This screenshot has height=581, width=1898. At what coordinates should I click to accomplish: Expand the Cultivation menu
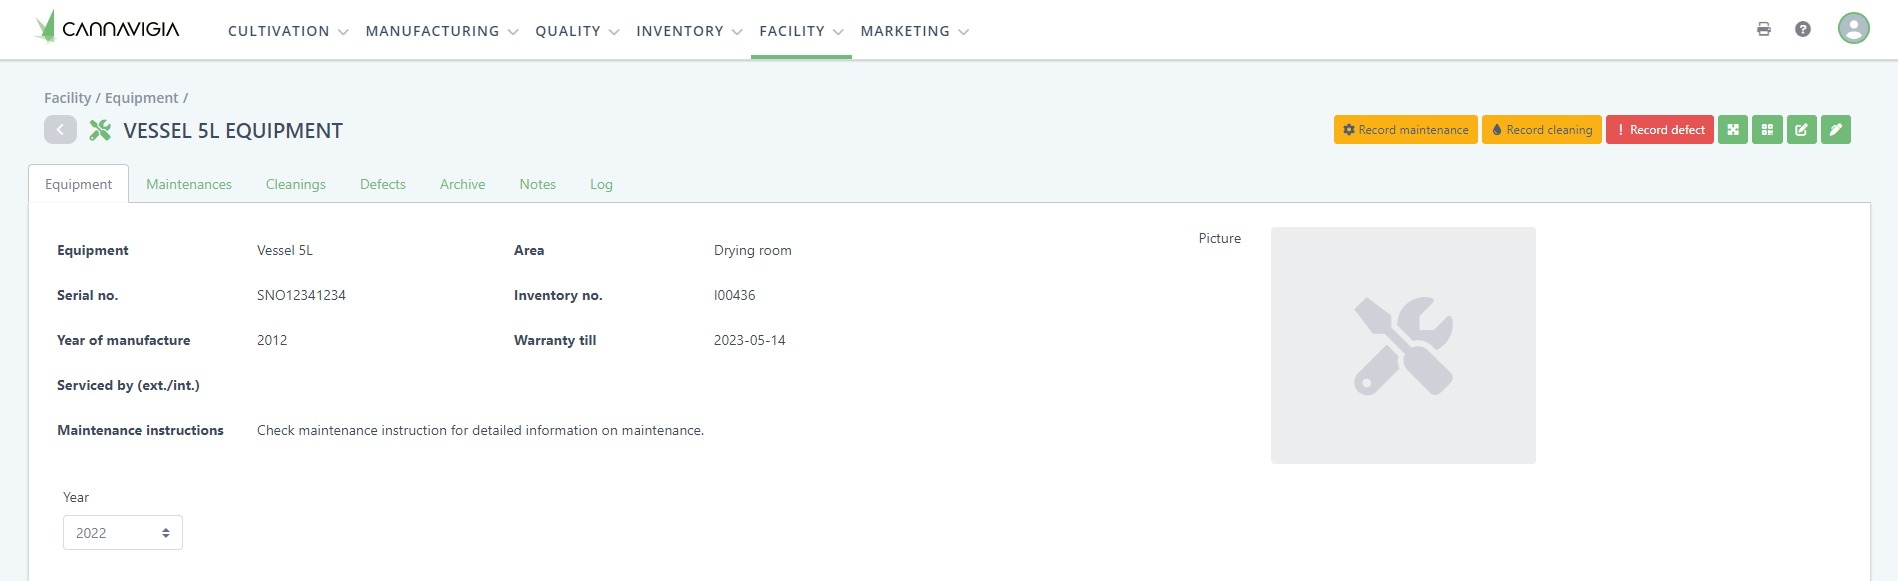[x=288, y=31]
